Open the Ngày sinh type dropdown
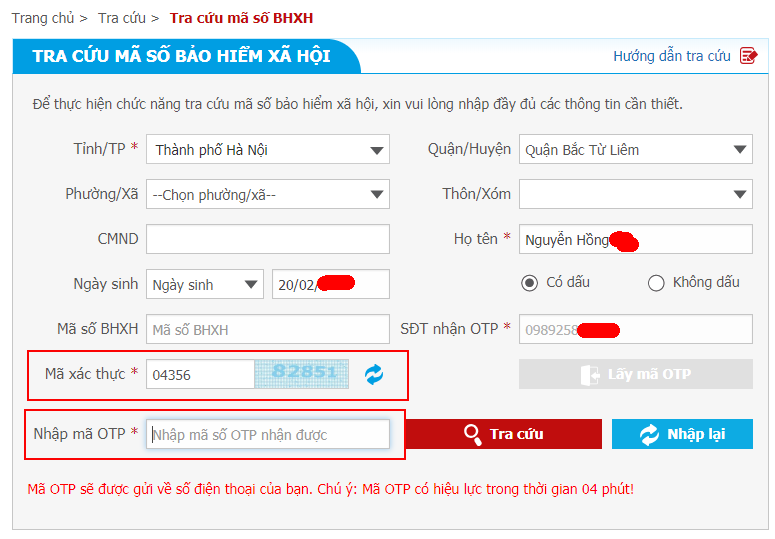The height and width of the screenshot is (539, 775). (205, 284)
